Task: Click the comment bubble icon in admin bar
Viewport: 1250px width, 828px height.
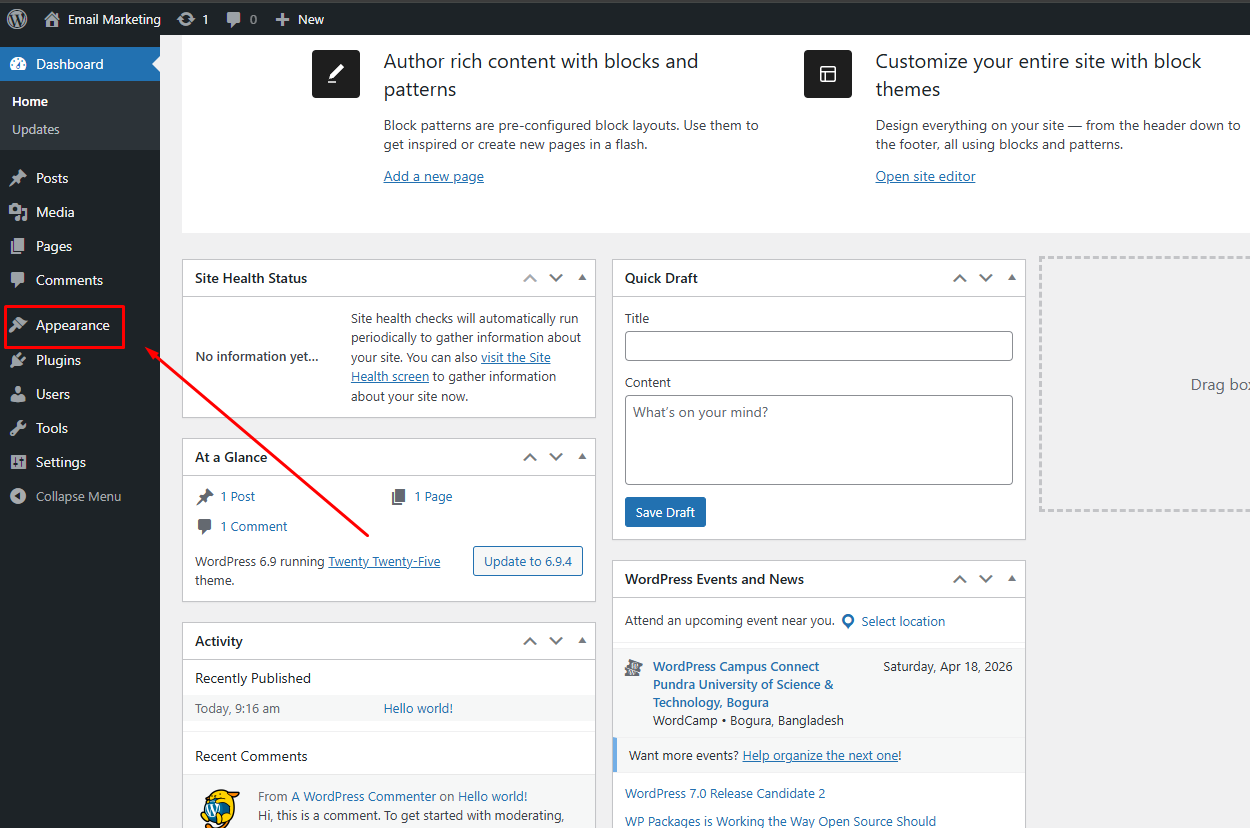Action: tap(233, 18)
